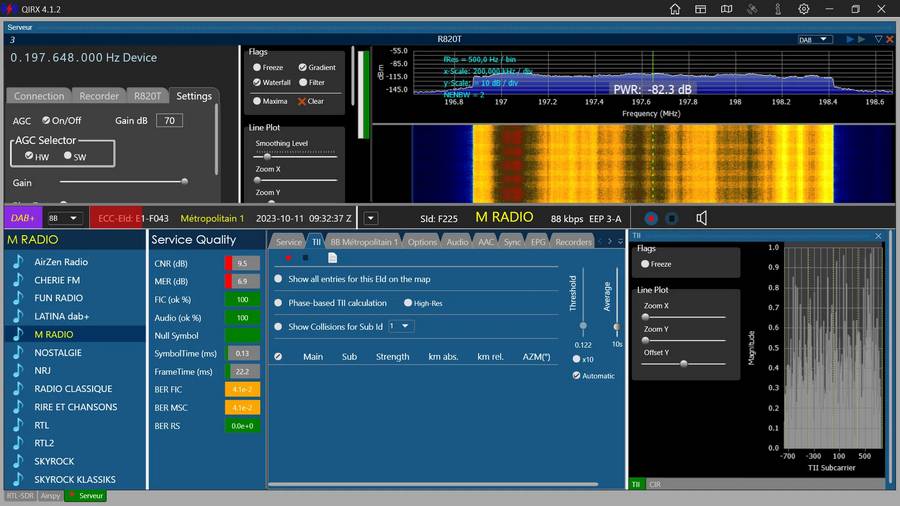Viewport: 900px width, 506px height.
Task: Toggle the Waterfall flag
Action: (x=273, y=83)
